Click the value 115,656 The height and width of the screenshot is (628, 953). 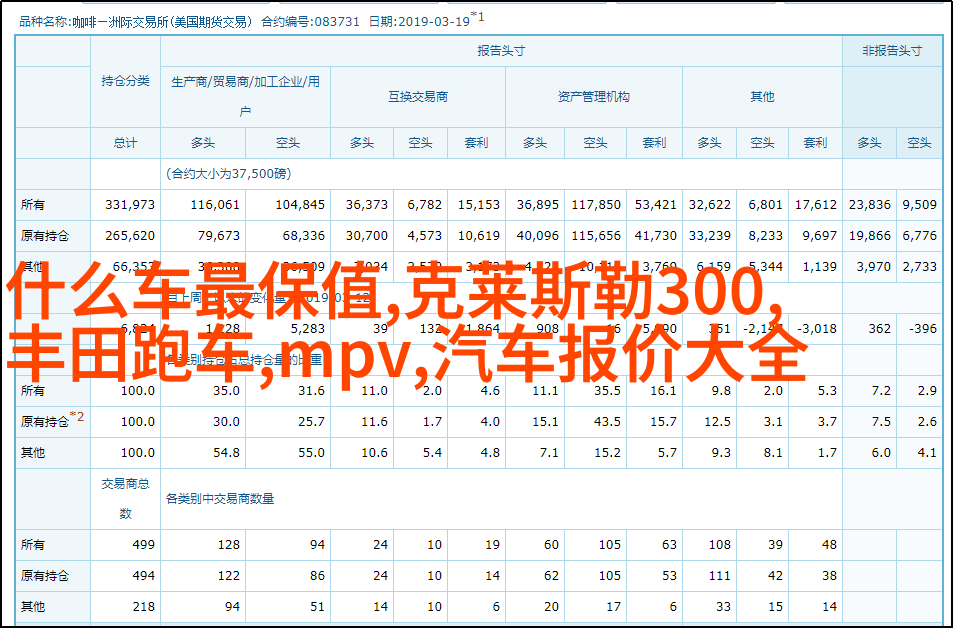pyautogui.click(x=596, y=236)
